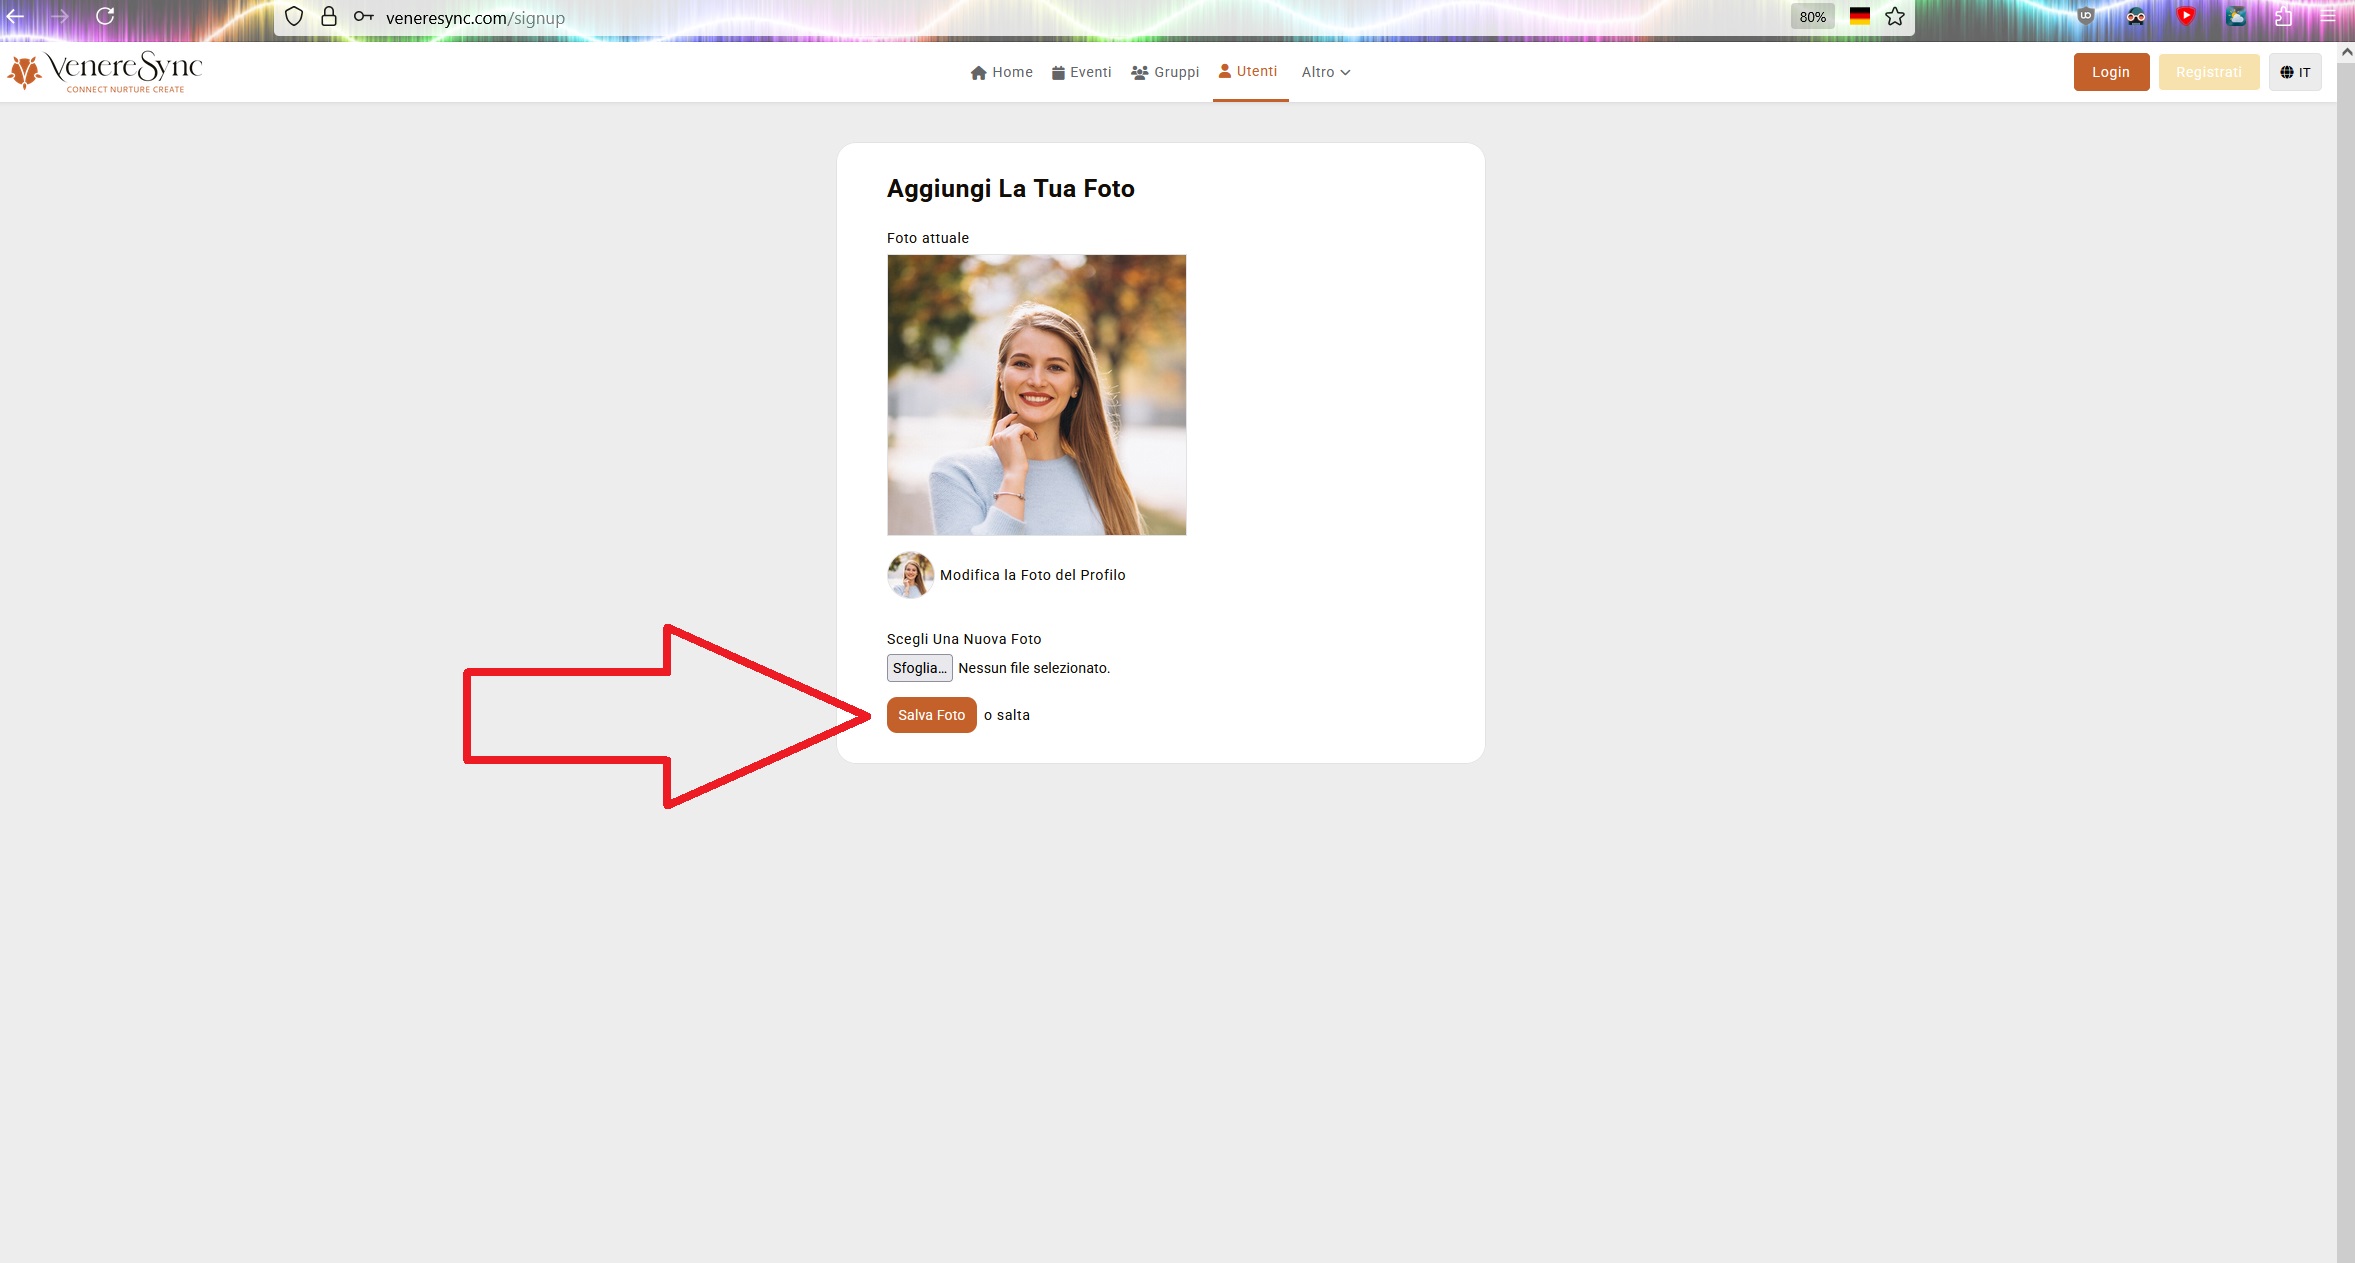Click the goggles avatar extension icon
Viewport: 2355px width, 1263px height.
coord(2135,16)
